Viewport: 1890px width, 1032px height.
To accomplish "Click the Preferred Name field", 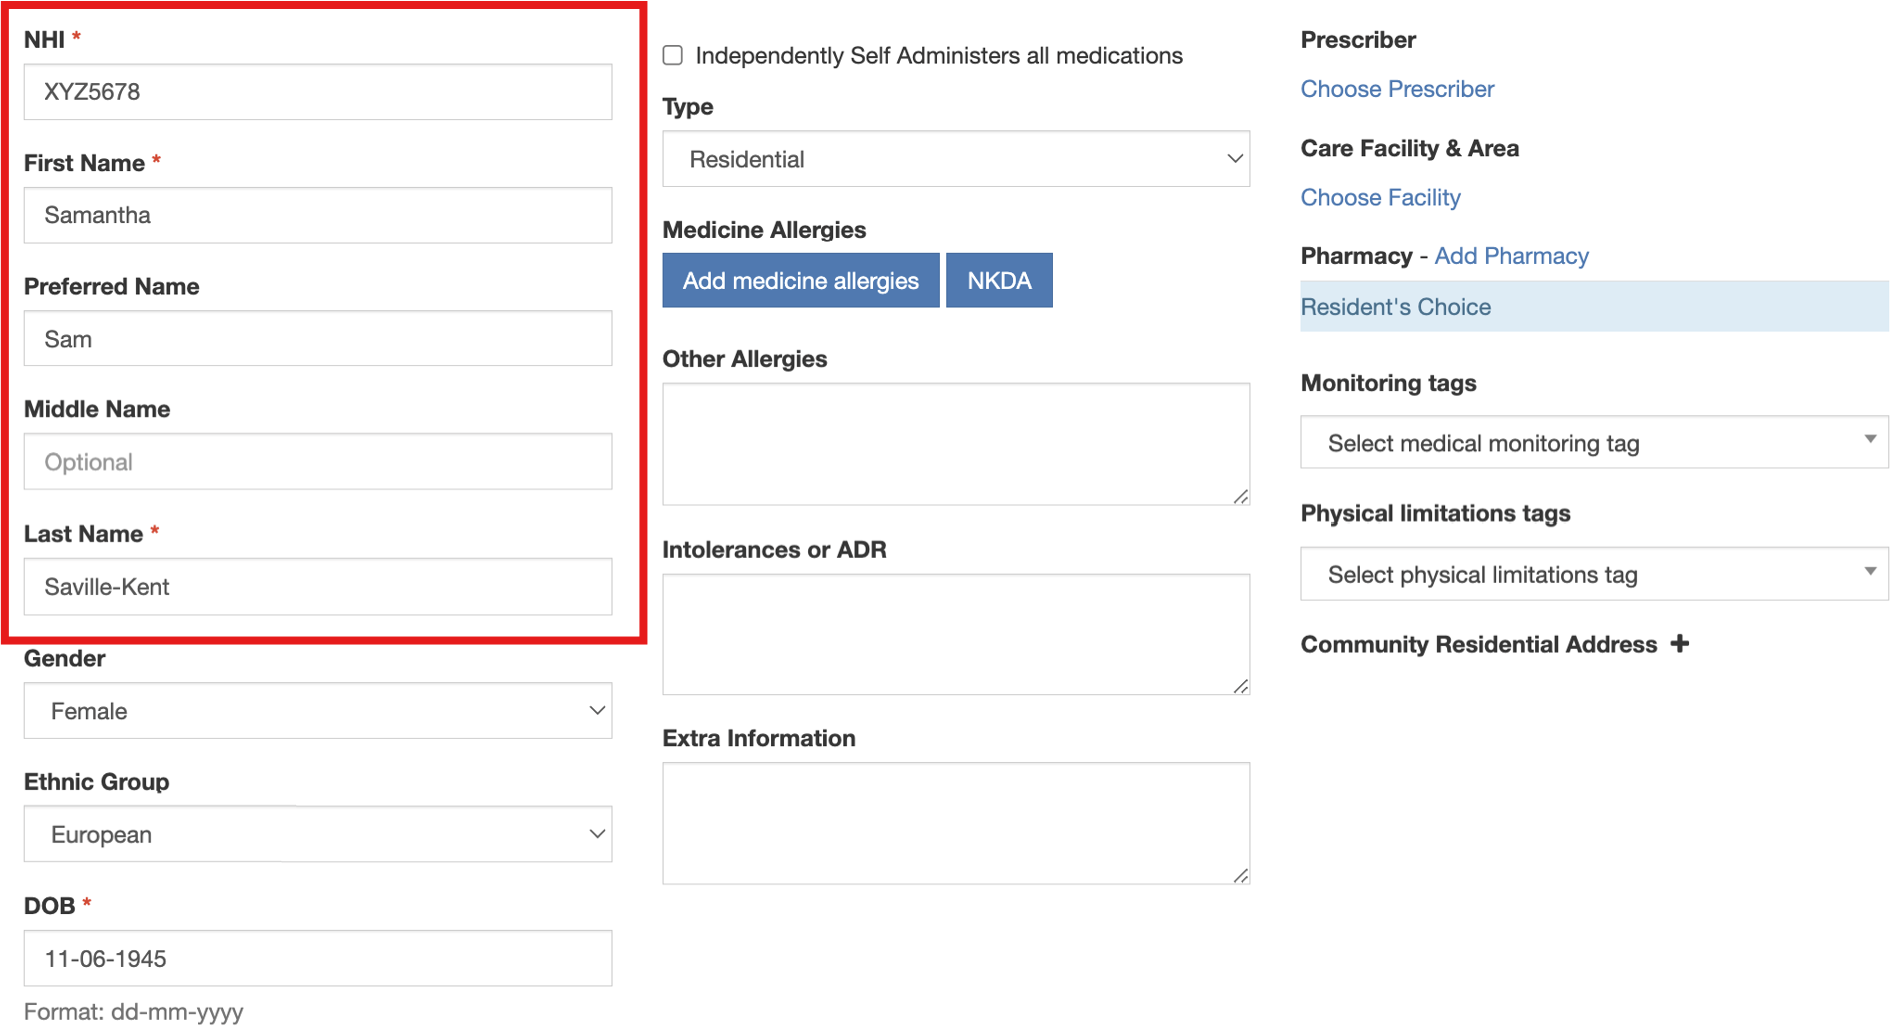I will coord(317,338).
